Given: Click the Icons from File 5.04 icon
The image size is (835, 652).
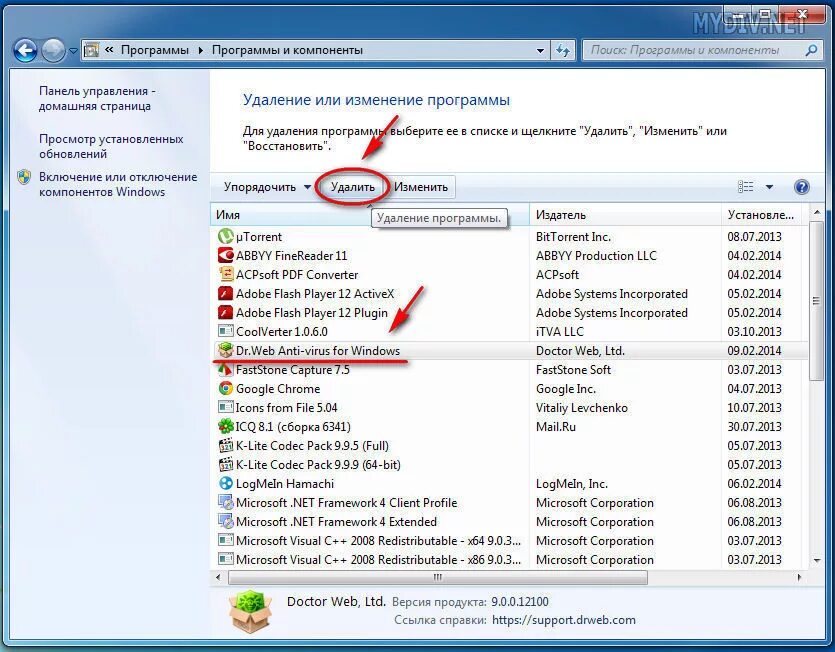Looking at the screenshot, I should [x=226, y=408].
